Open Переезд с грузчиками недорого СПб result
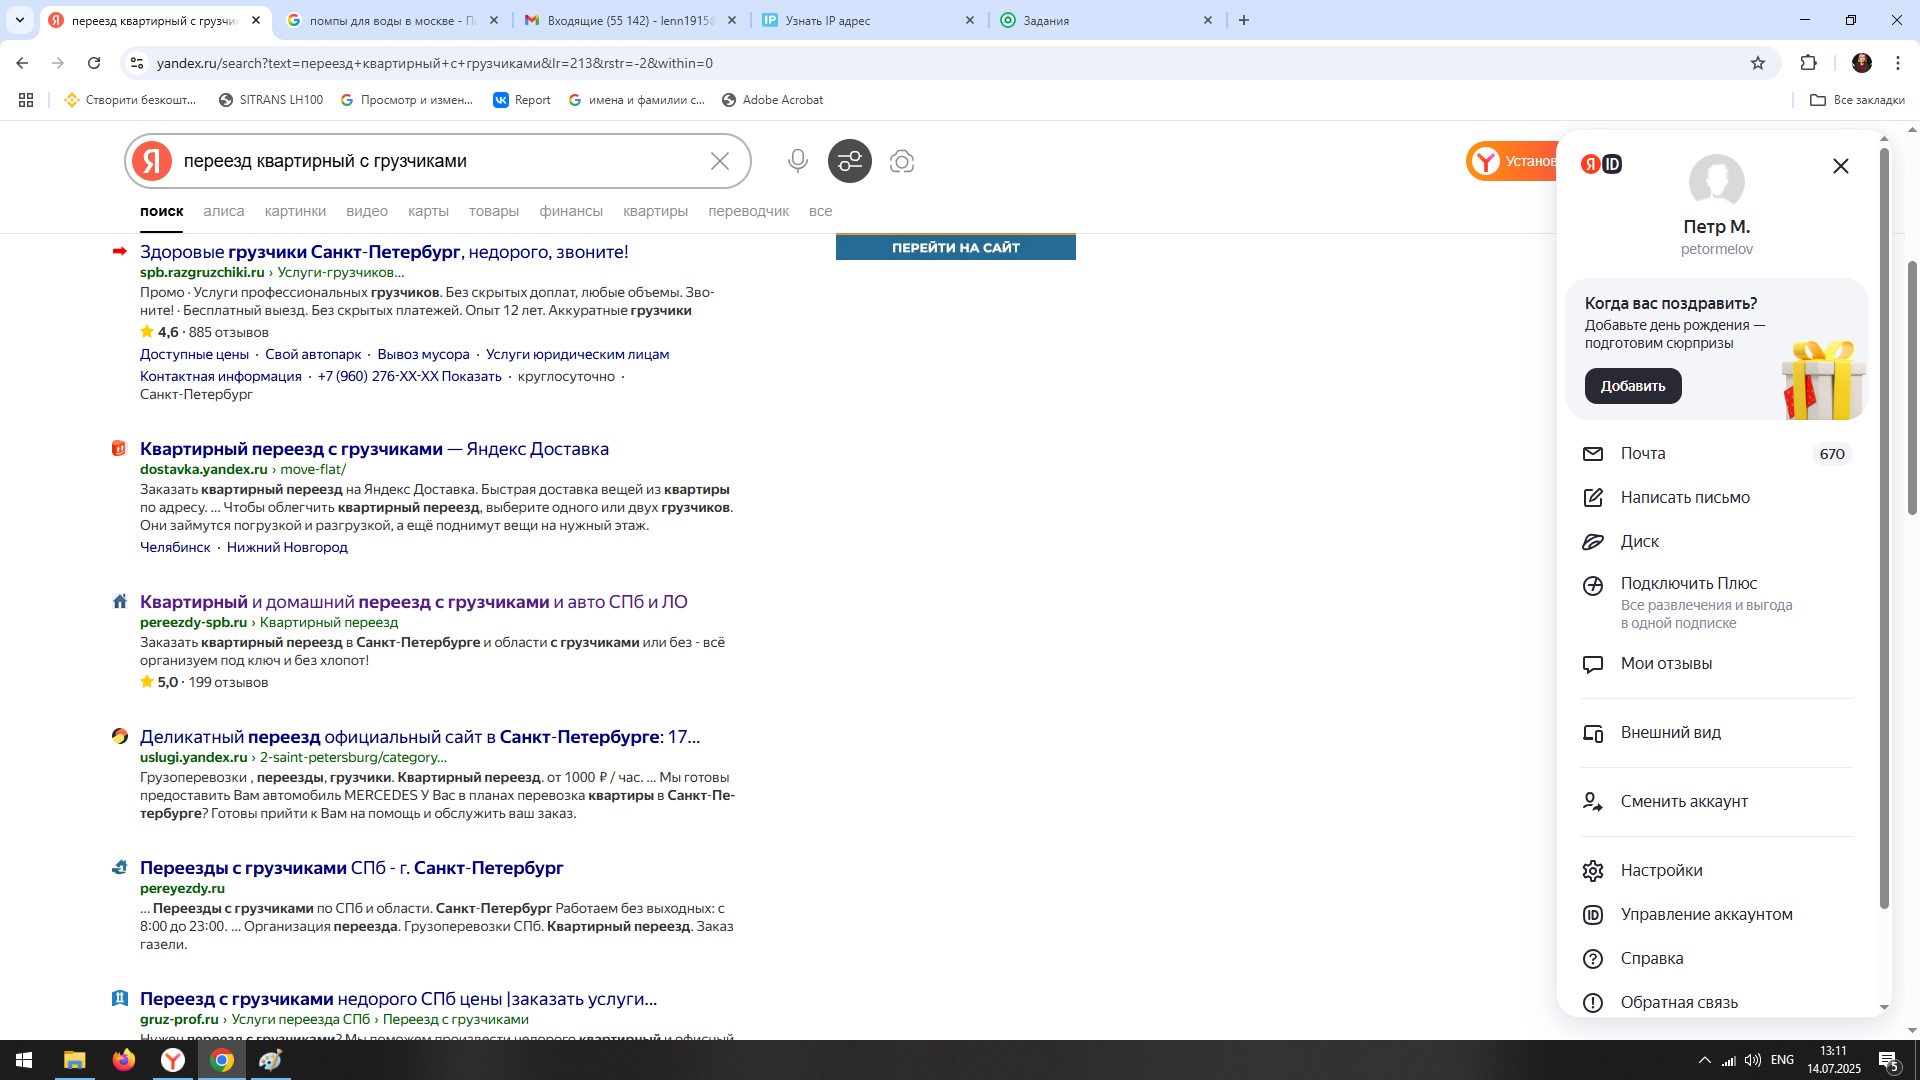The image size is (1920, 1080). pyautogui.click(x=398, y=999)
